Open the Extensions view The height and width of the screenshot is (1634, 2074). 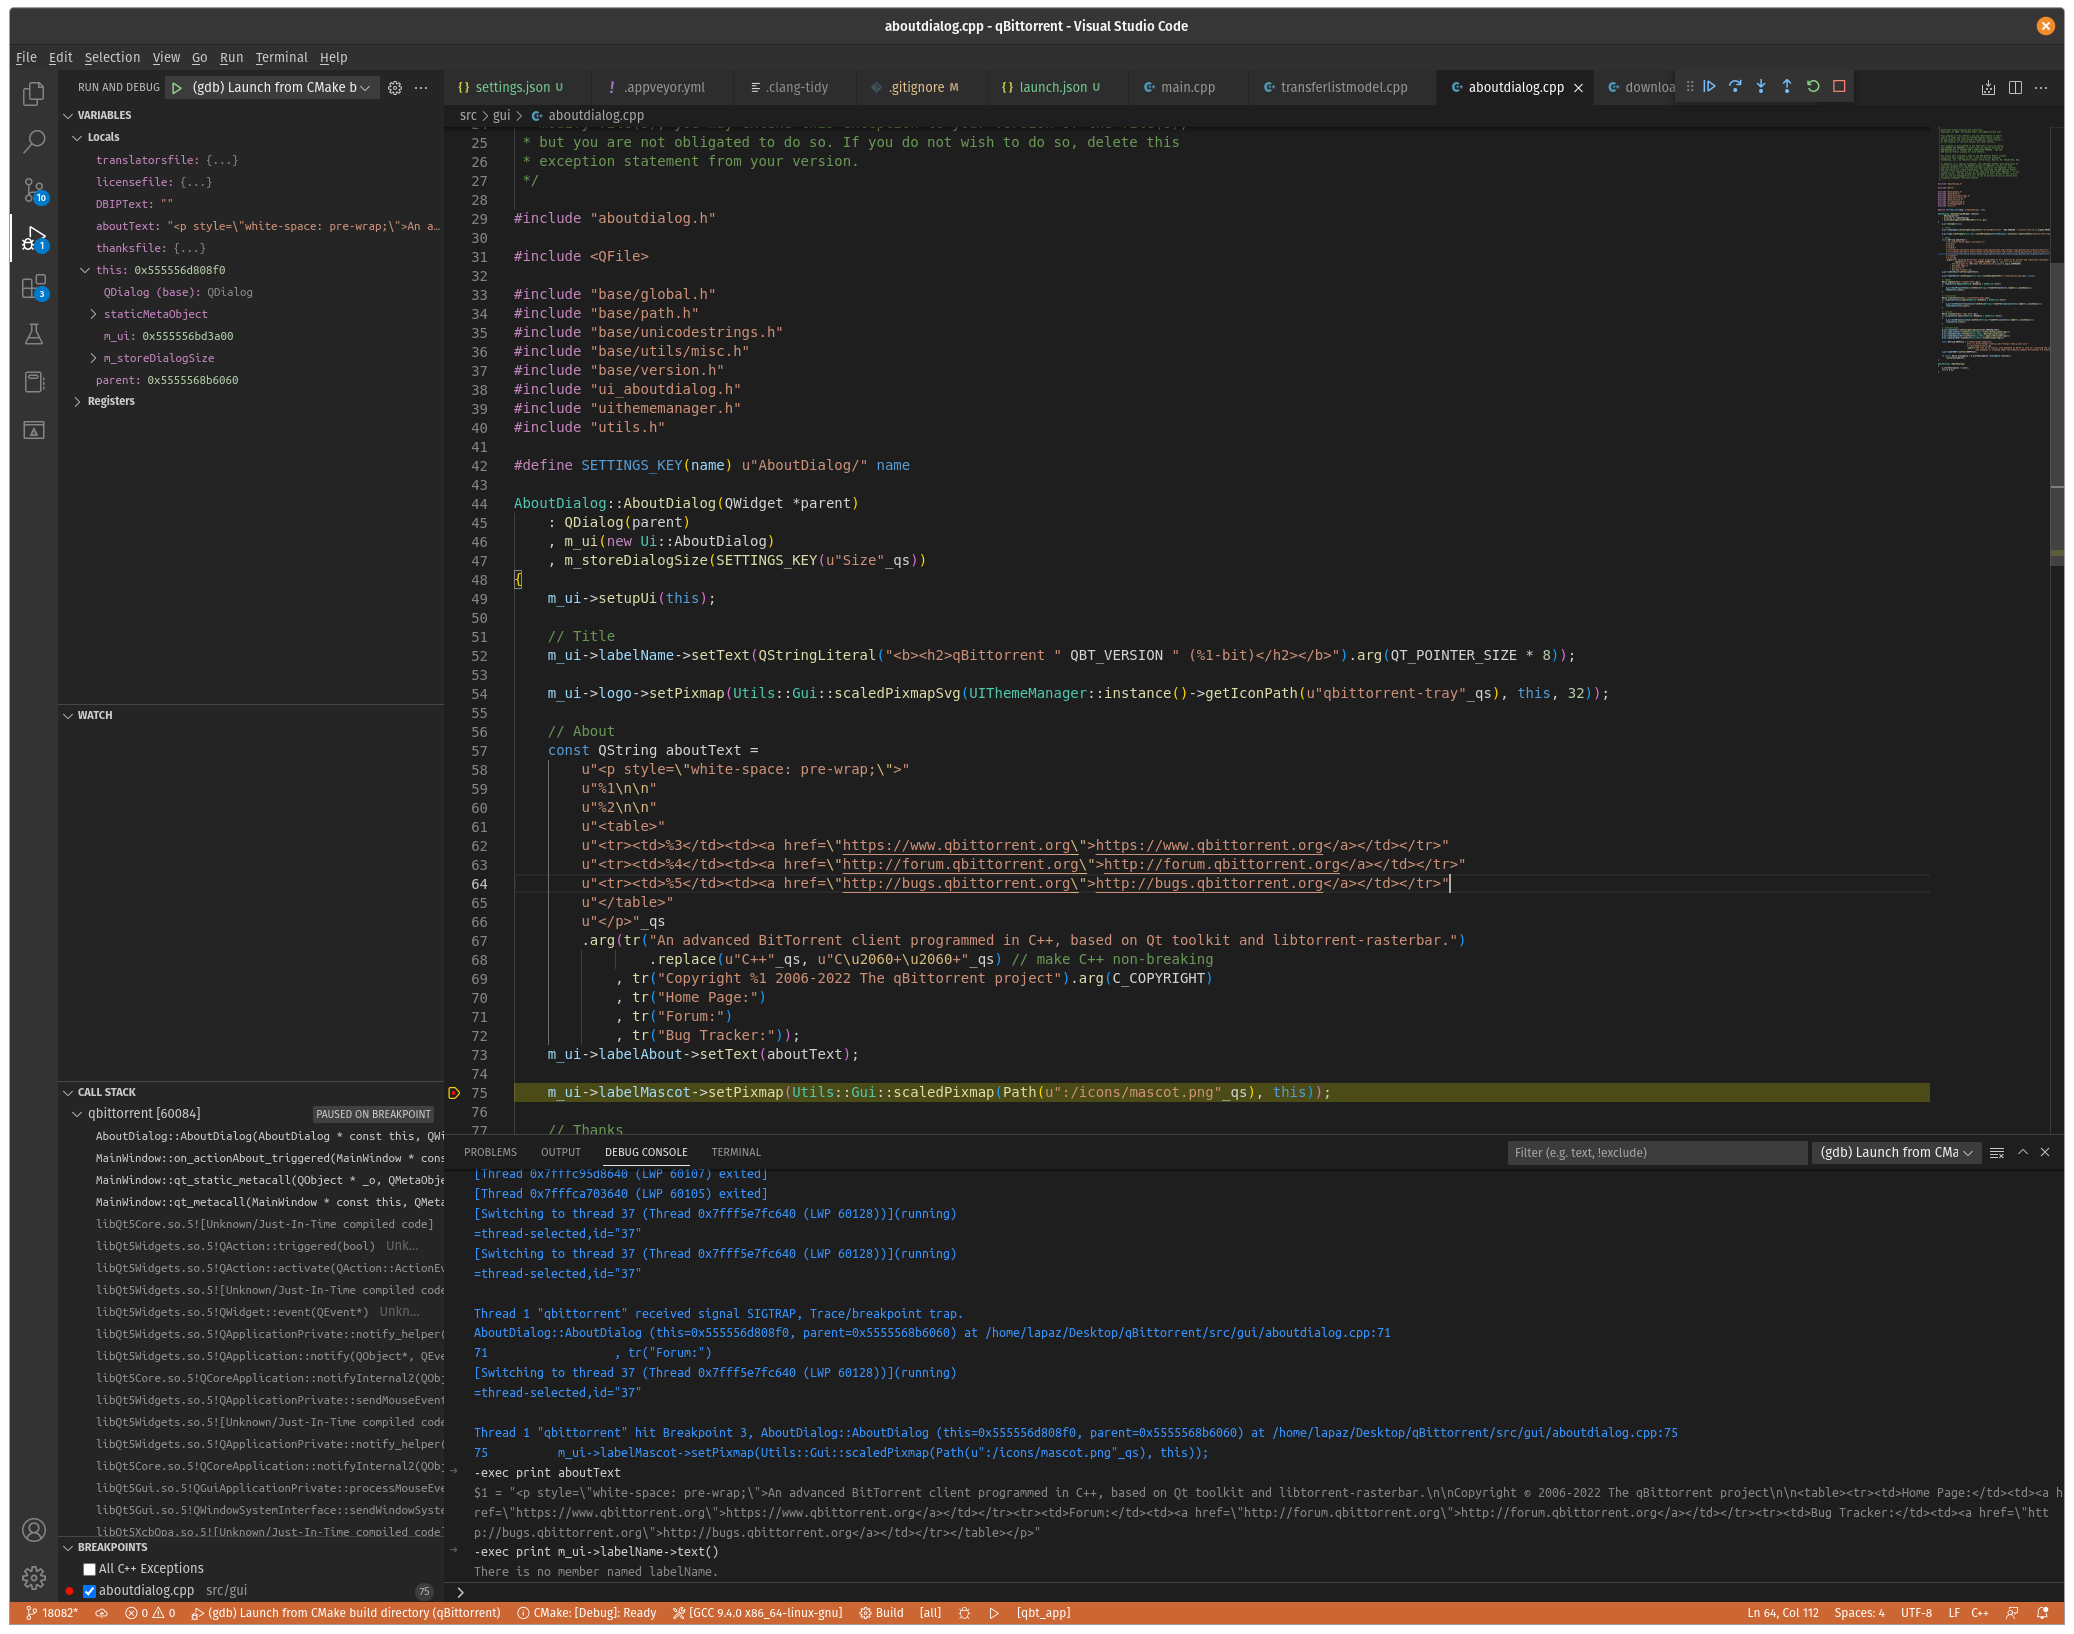tap(34, 287)
